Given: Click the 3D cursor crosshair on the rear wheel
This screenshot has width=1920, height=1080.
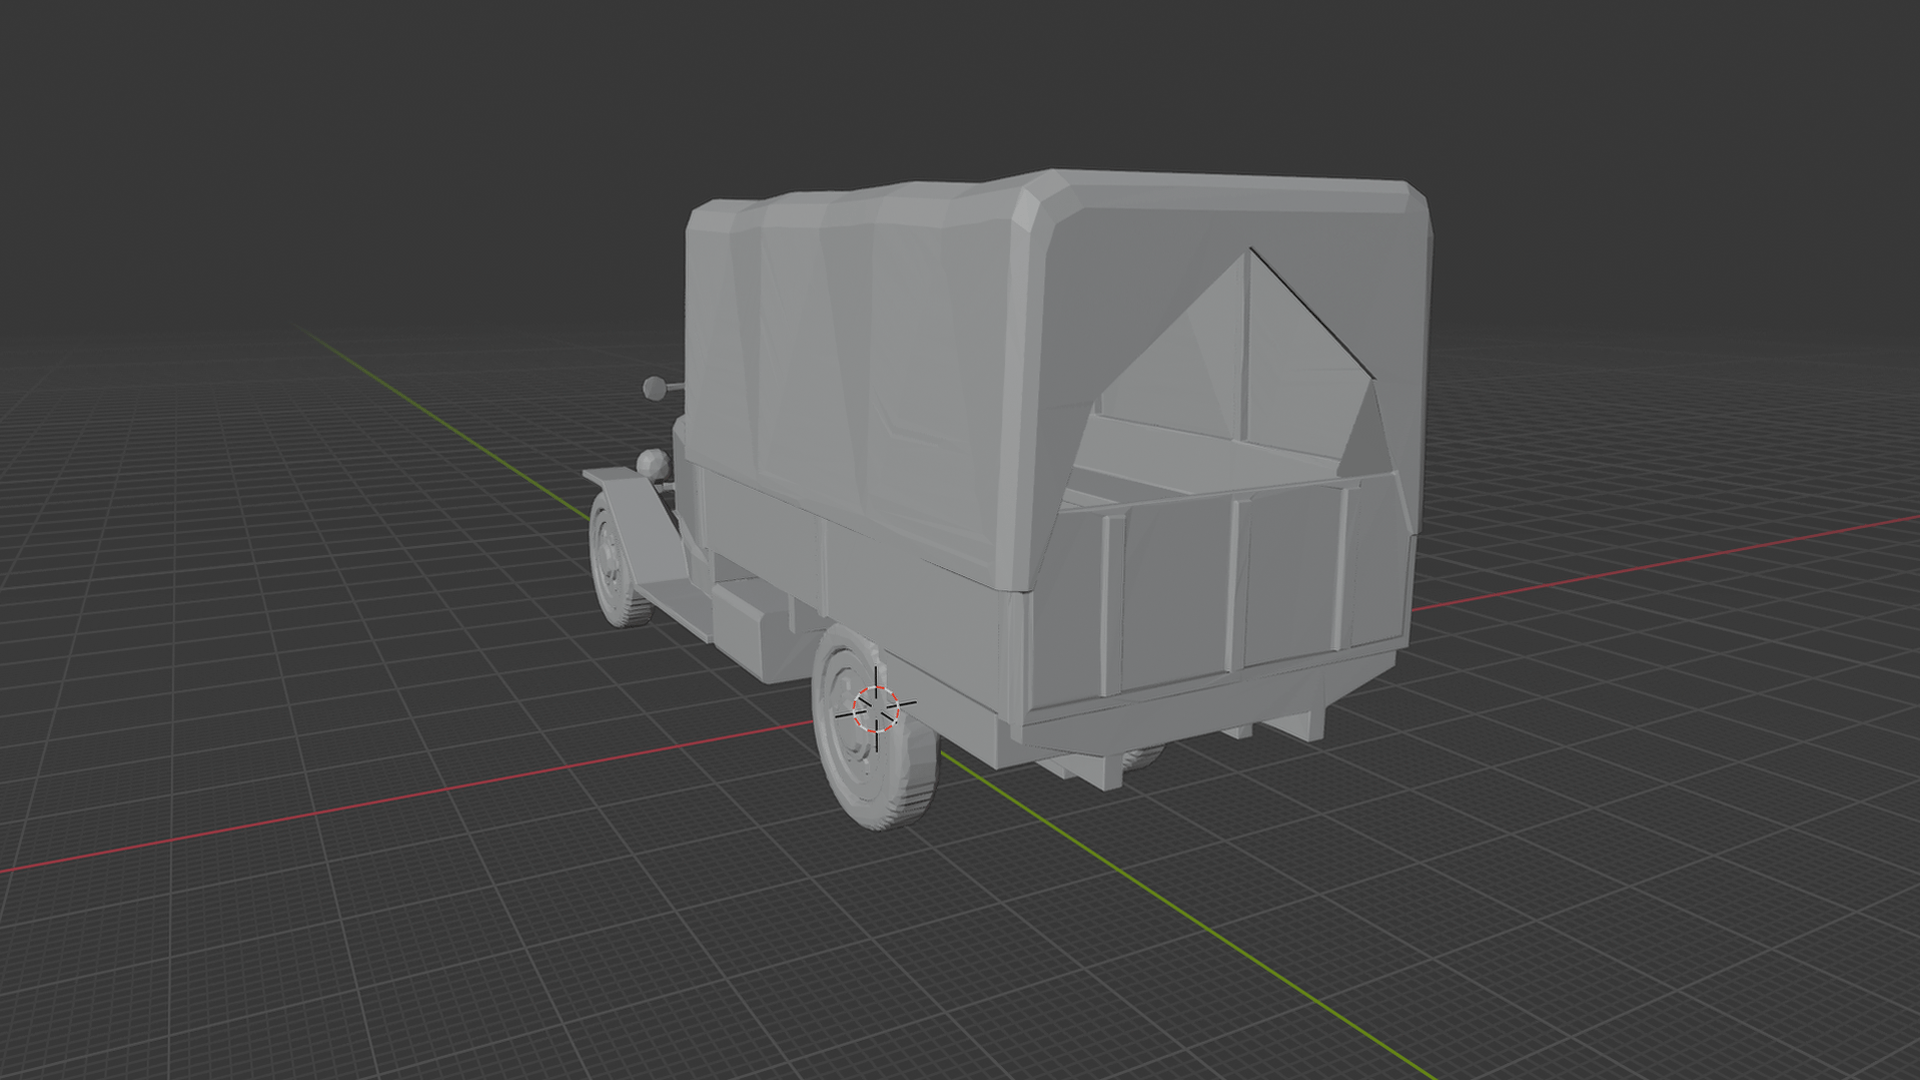Looking at the screenshot, I should pos(876,708).
